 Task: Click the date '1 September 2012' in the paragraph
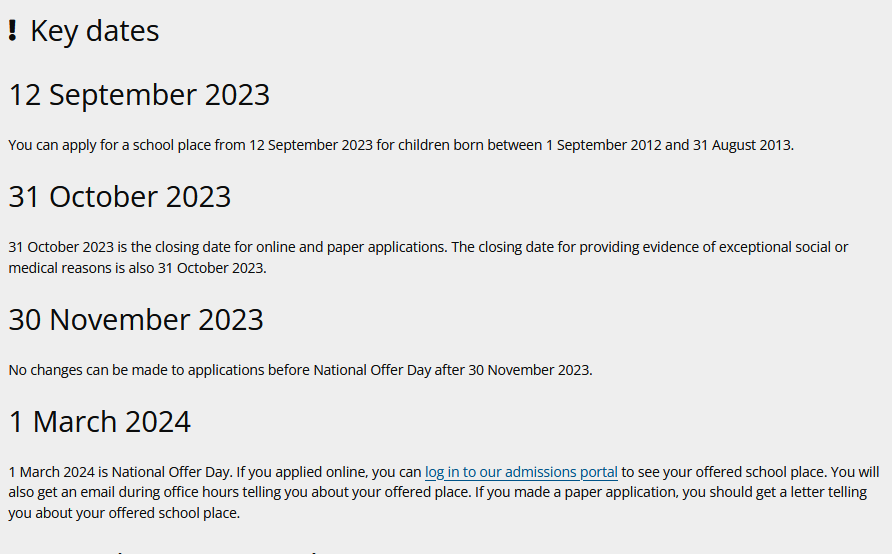point(604,145)
